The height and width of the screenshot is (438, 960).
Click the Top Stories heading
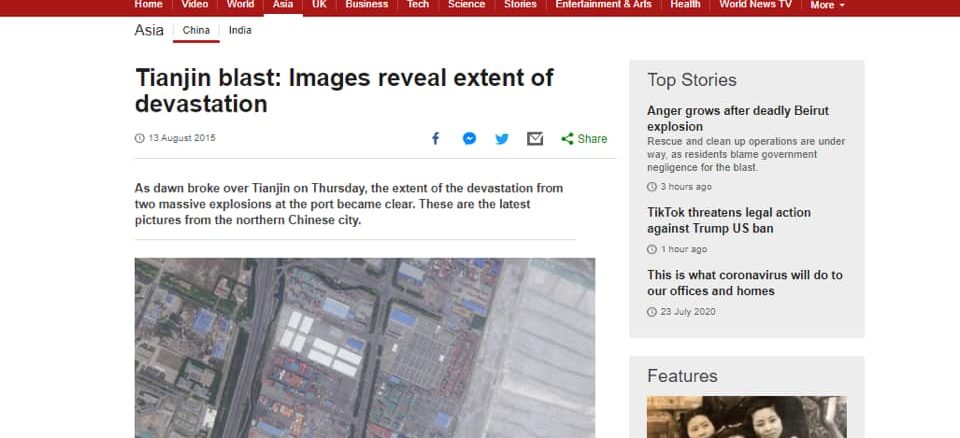click(x=692, y=80)
